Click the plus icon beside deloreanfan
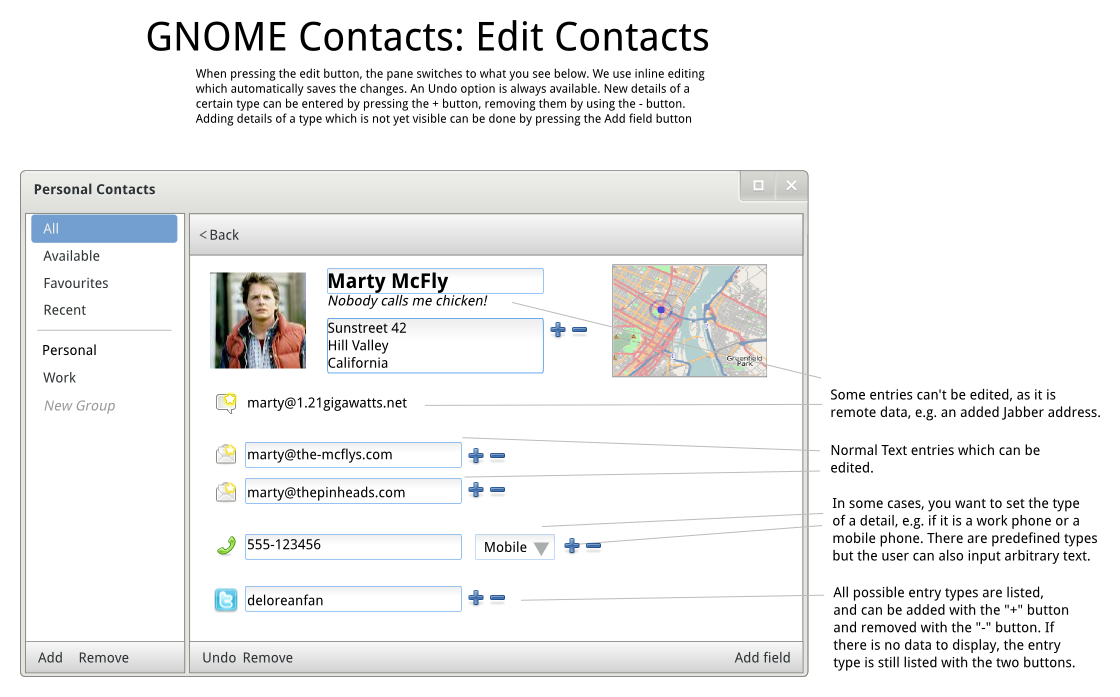This screenshot has width=1120, height=697. point(476,598)
